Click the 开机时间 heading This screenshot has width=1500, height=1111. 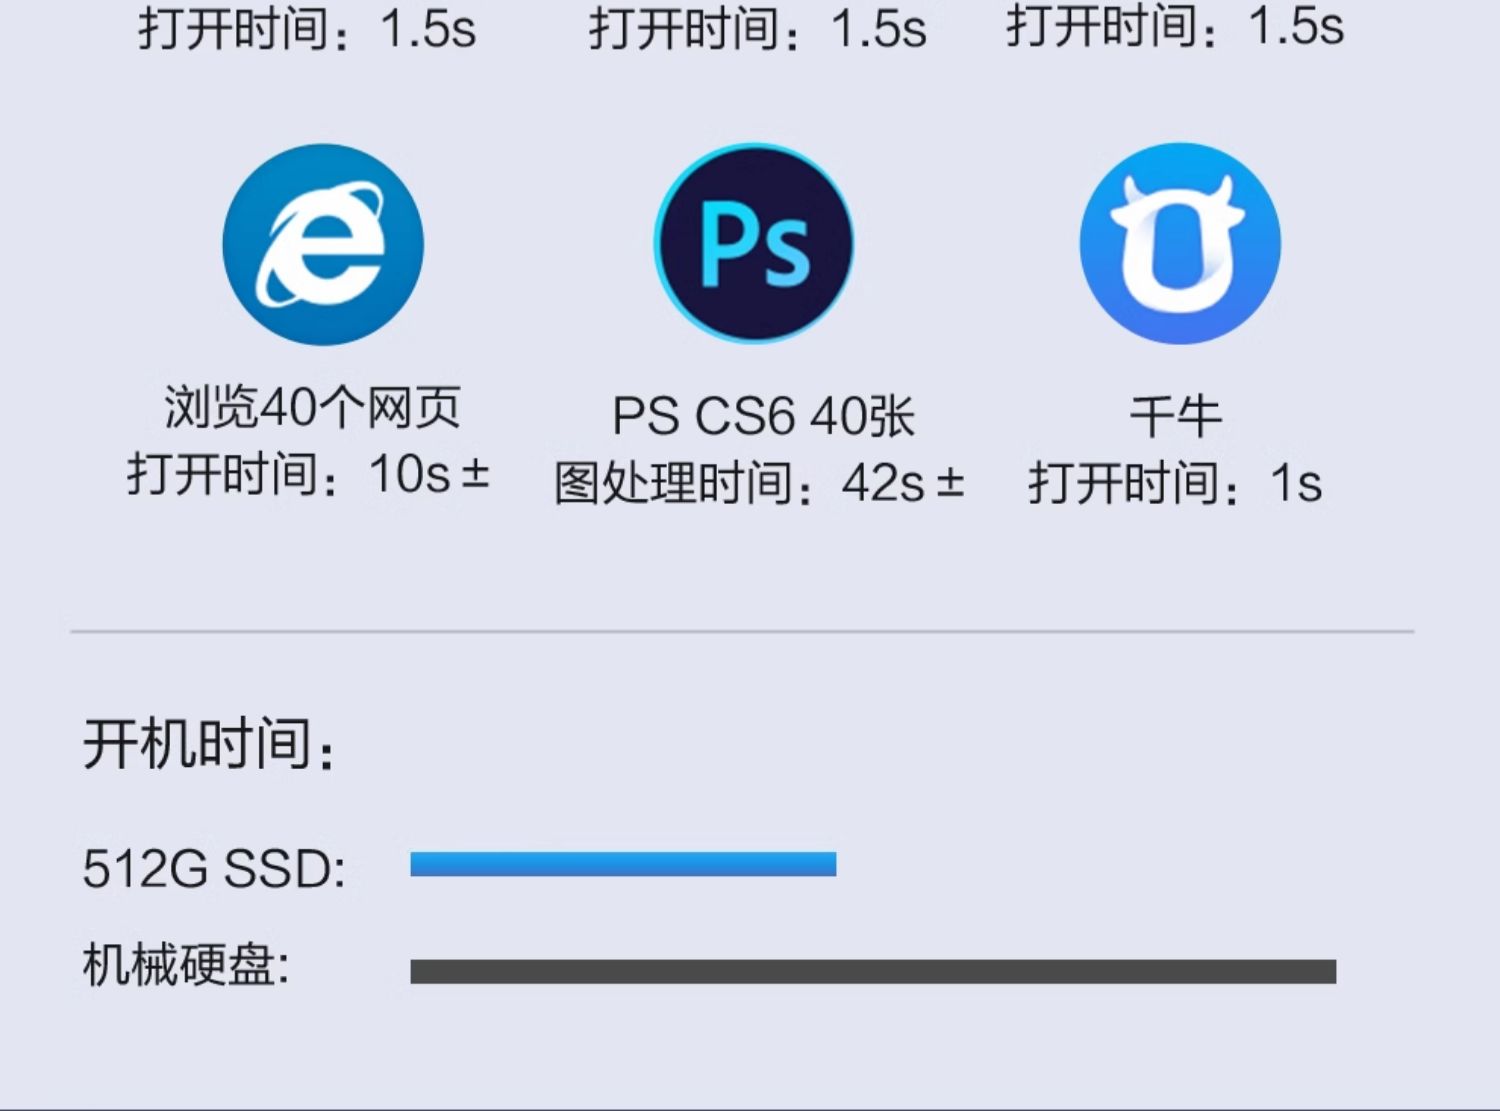click(x=209, y=745)
